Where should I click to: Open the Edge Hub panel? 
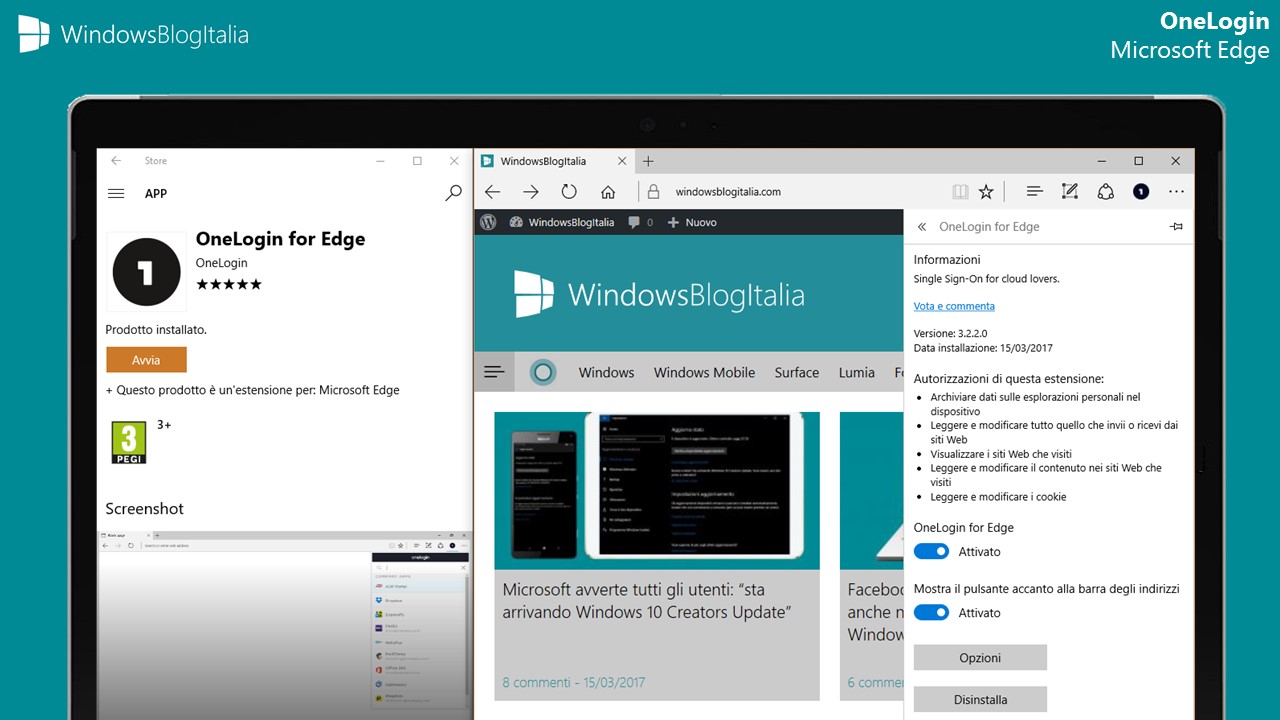pos(1035,191)
